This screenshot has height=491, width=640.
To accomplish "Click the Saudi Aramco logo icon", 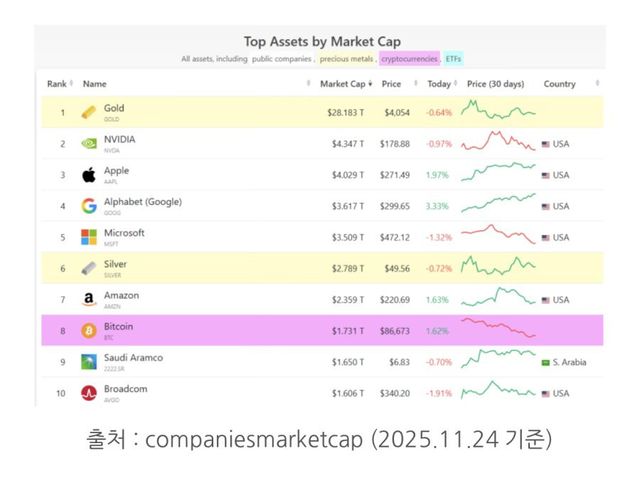I will coord(88,362).
